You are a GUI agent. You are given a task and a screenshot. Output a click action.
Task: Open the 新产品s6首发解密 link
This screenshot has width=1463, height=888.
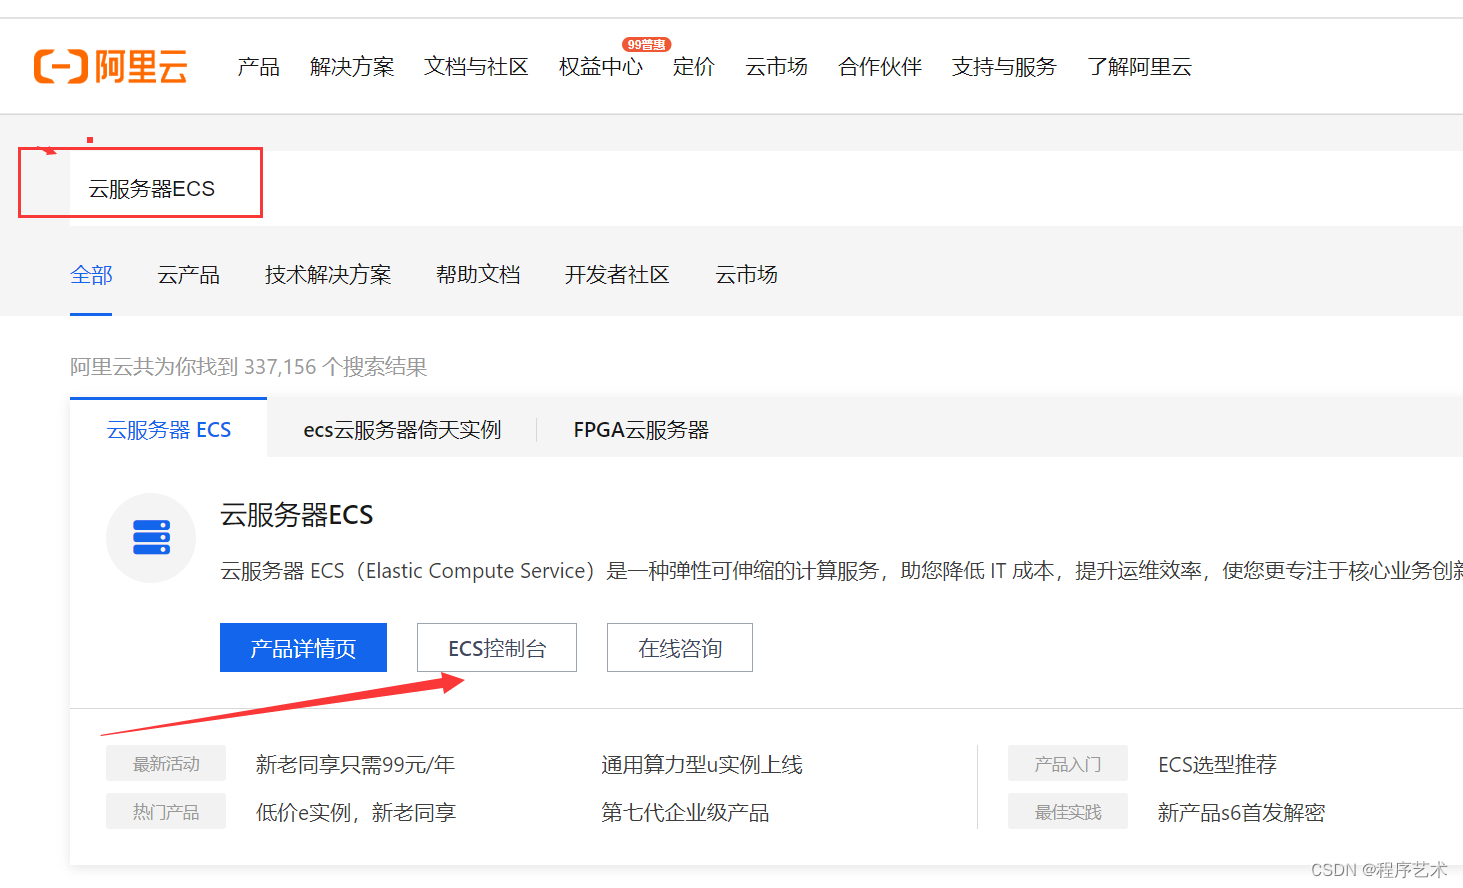[1241, 813]
